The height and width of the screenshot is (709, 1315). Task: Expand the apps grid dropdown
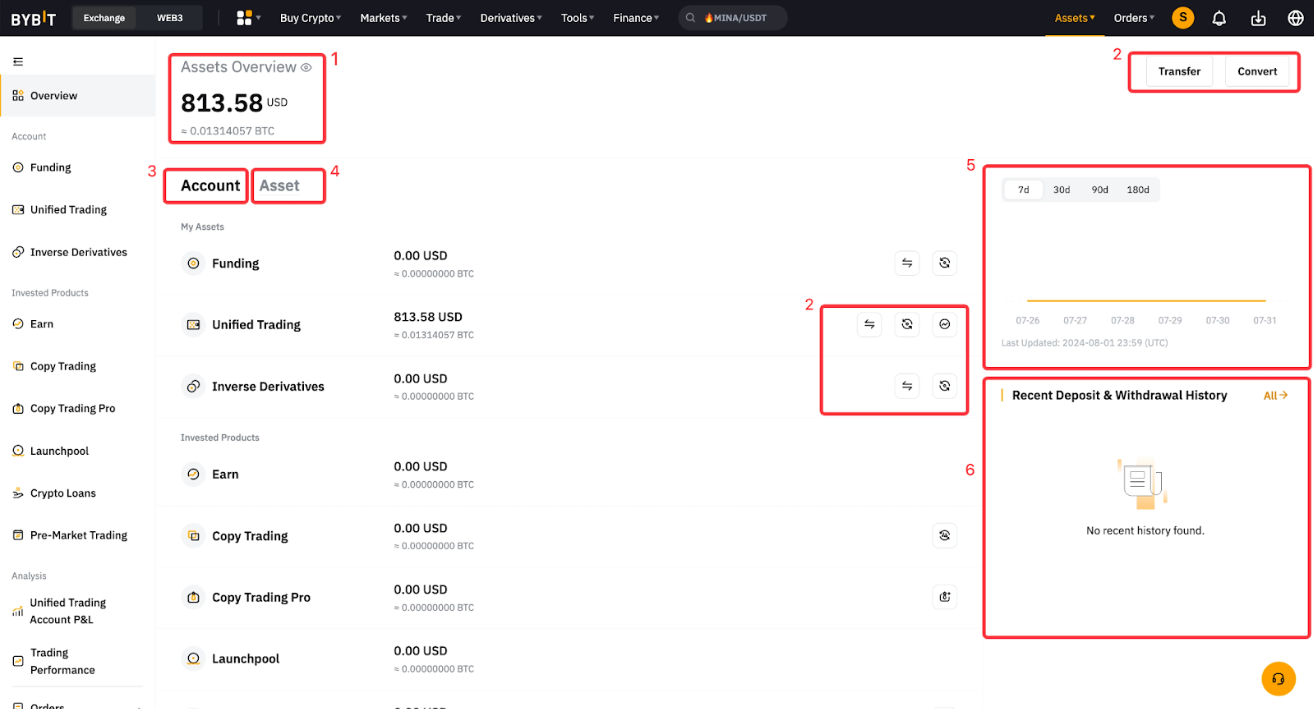(248, 18)
